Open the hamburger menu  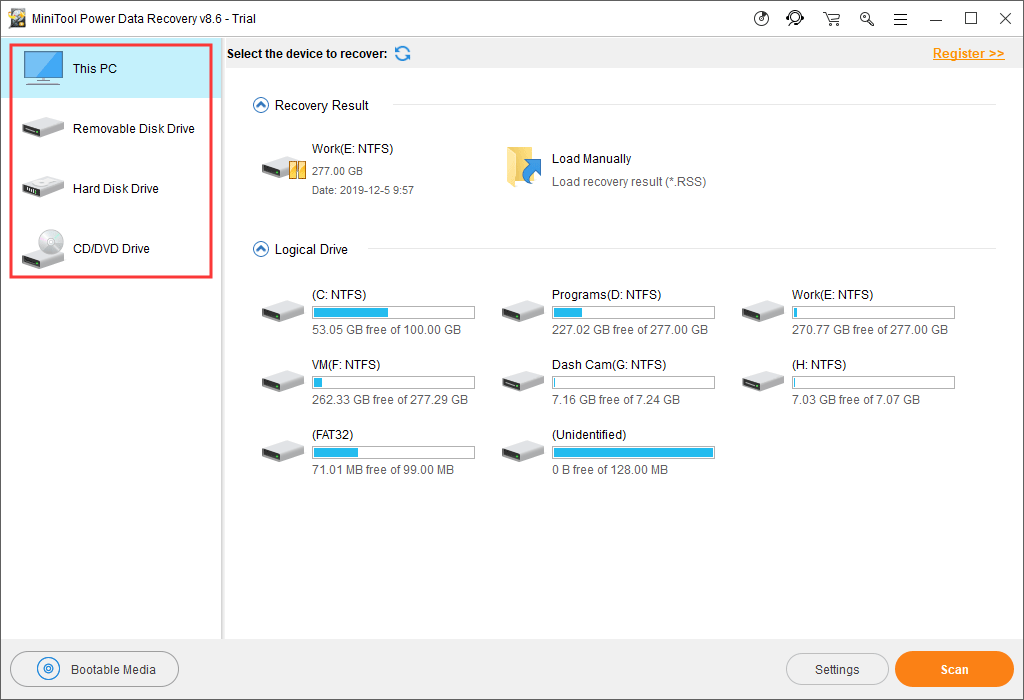(899, 18)
